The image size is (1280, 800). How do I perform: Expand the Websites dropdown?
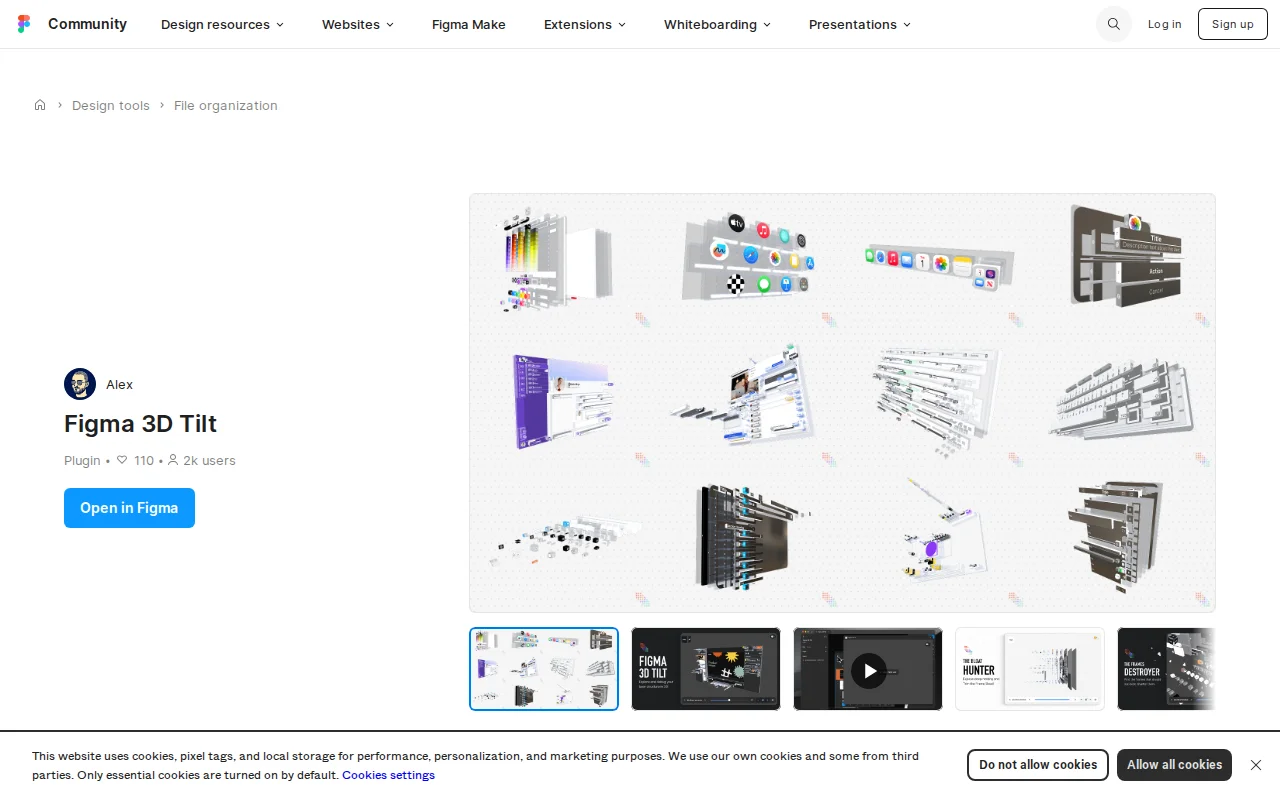(x=357, y=24)
